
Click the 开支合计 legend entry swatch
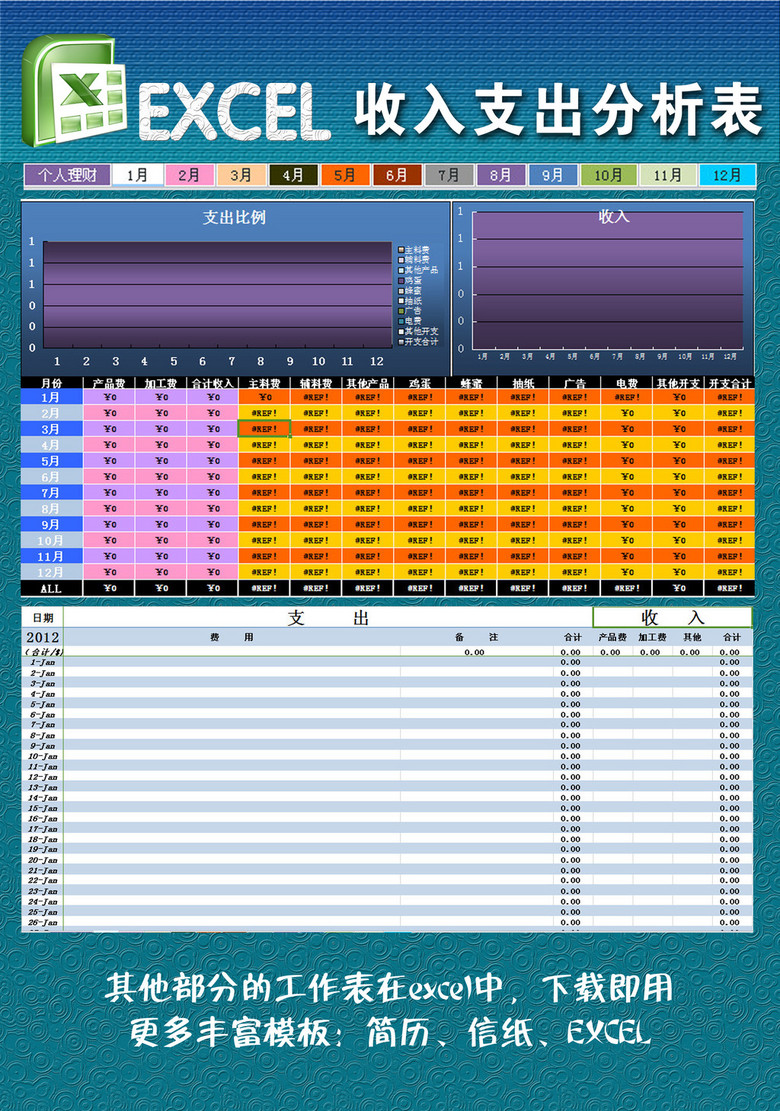click(x=401, y=342)
